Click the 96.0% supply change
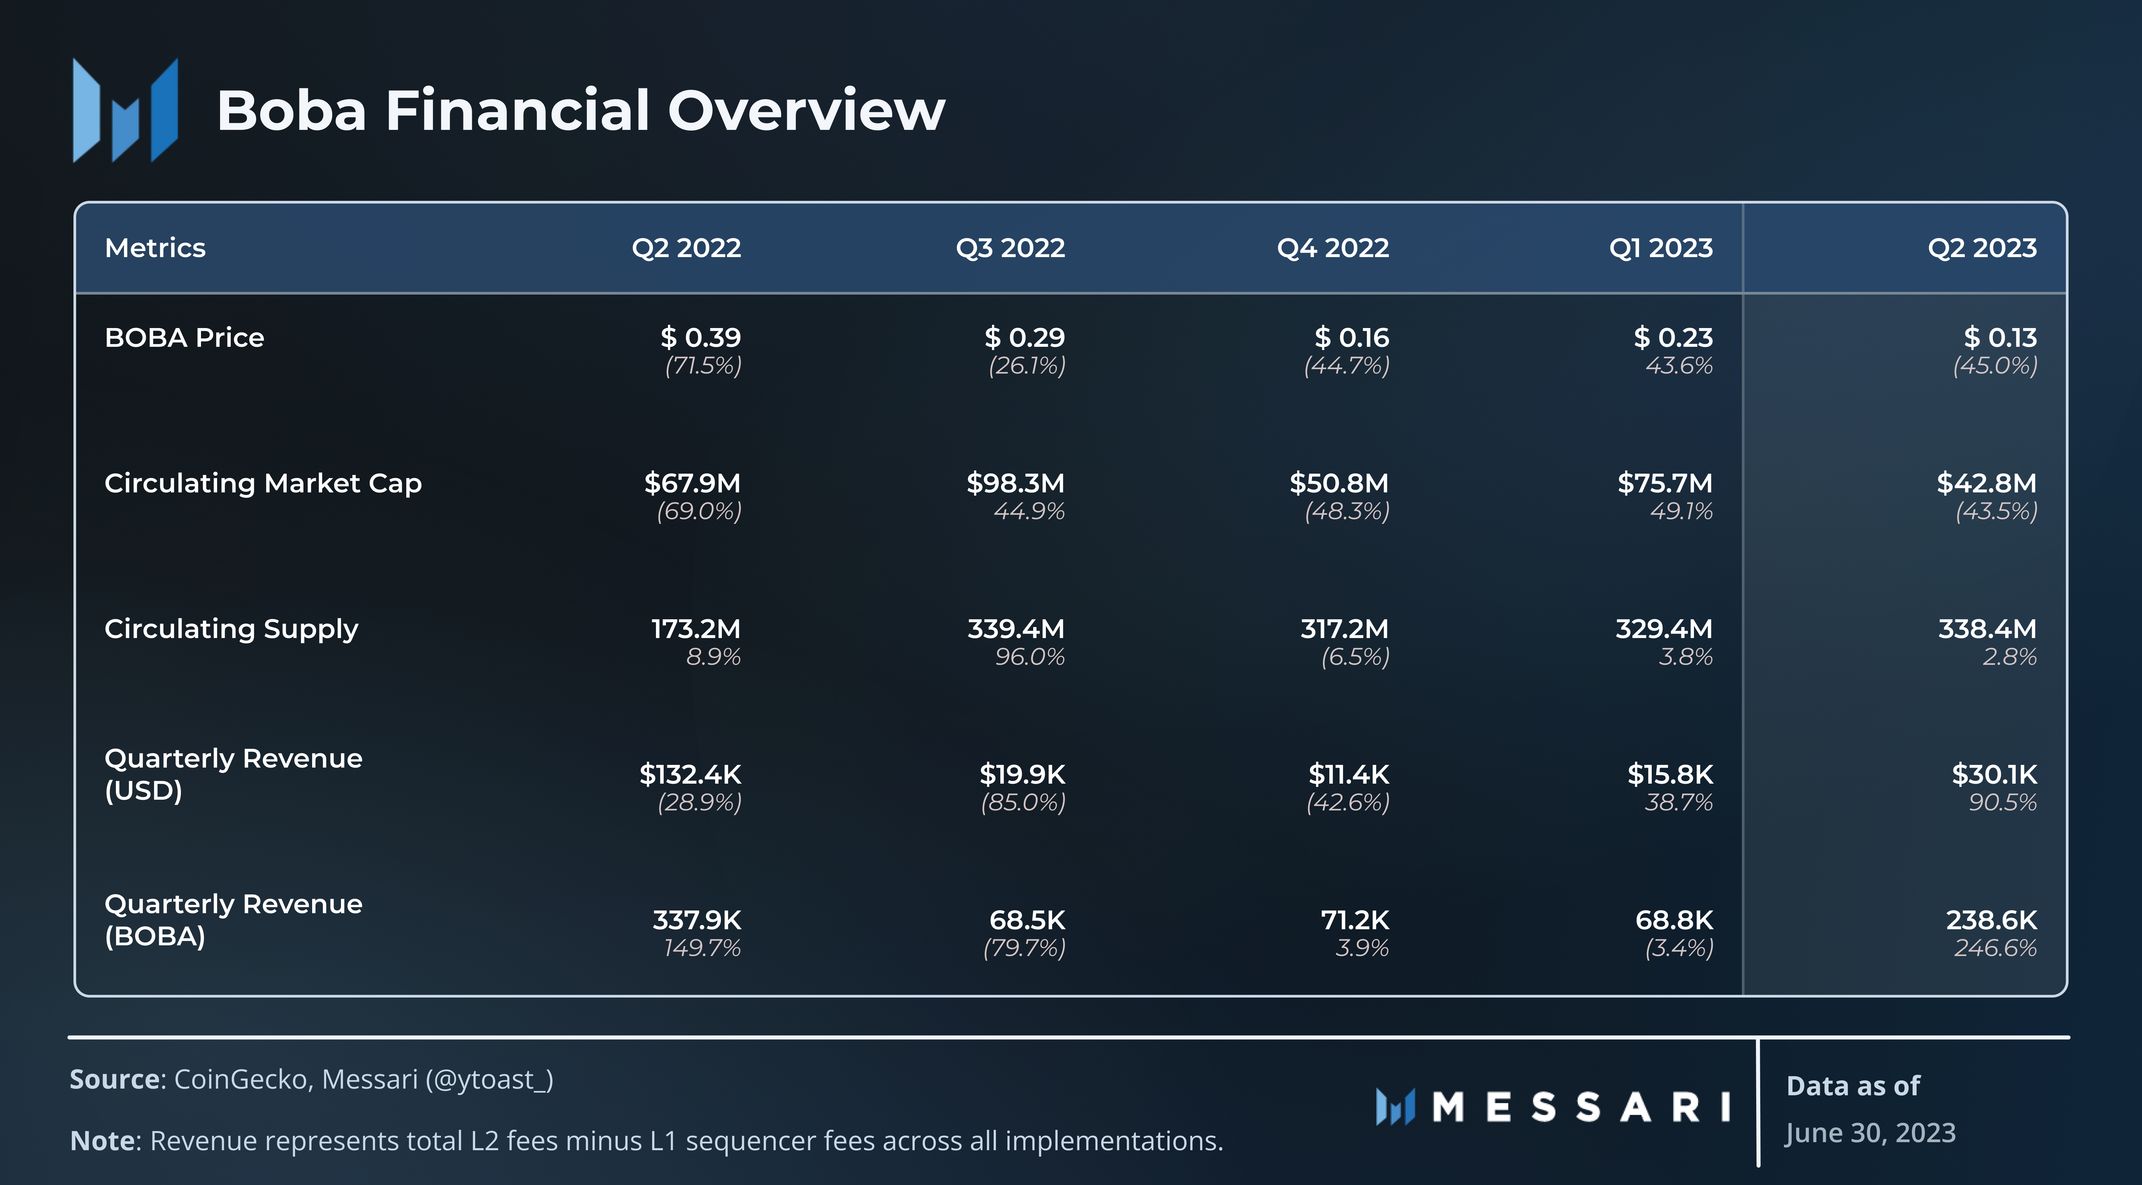The width and height of the screenshot is (2142, 1185). tap(1030, 657)
